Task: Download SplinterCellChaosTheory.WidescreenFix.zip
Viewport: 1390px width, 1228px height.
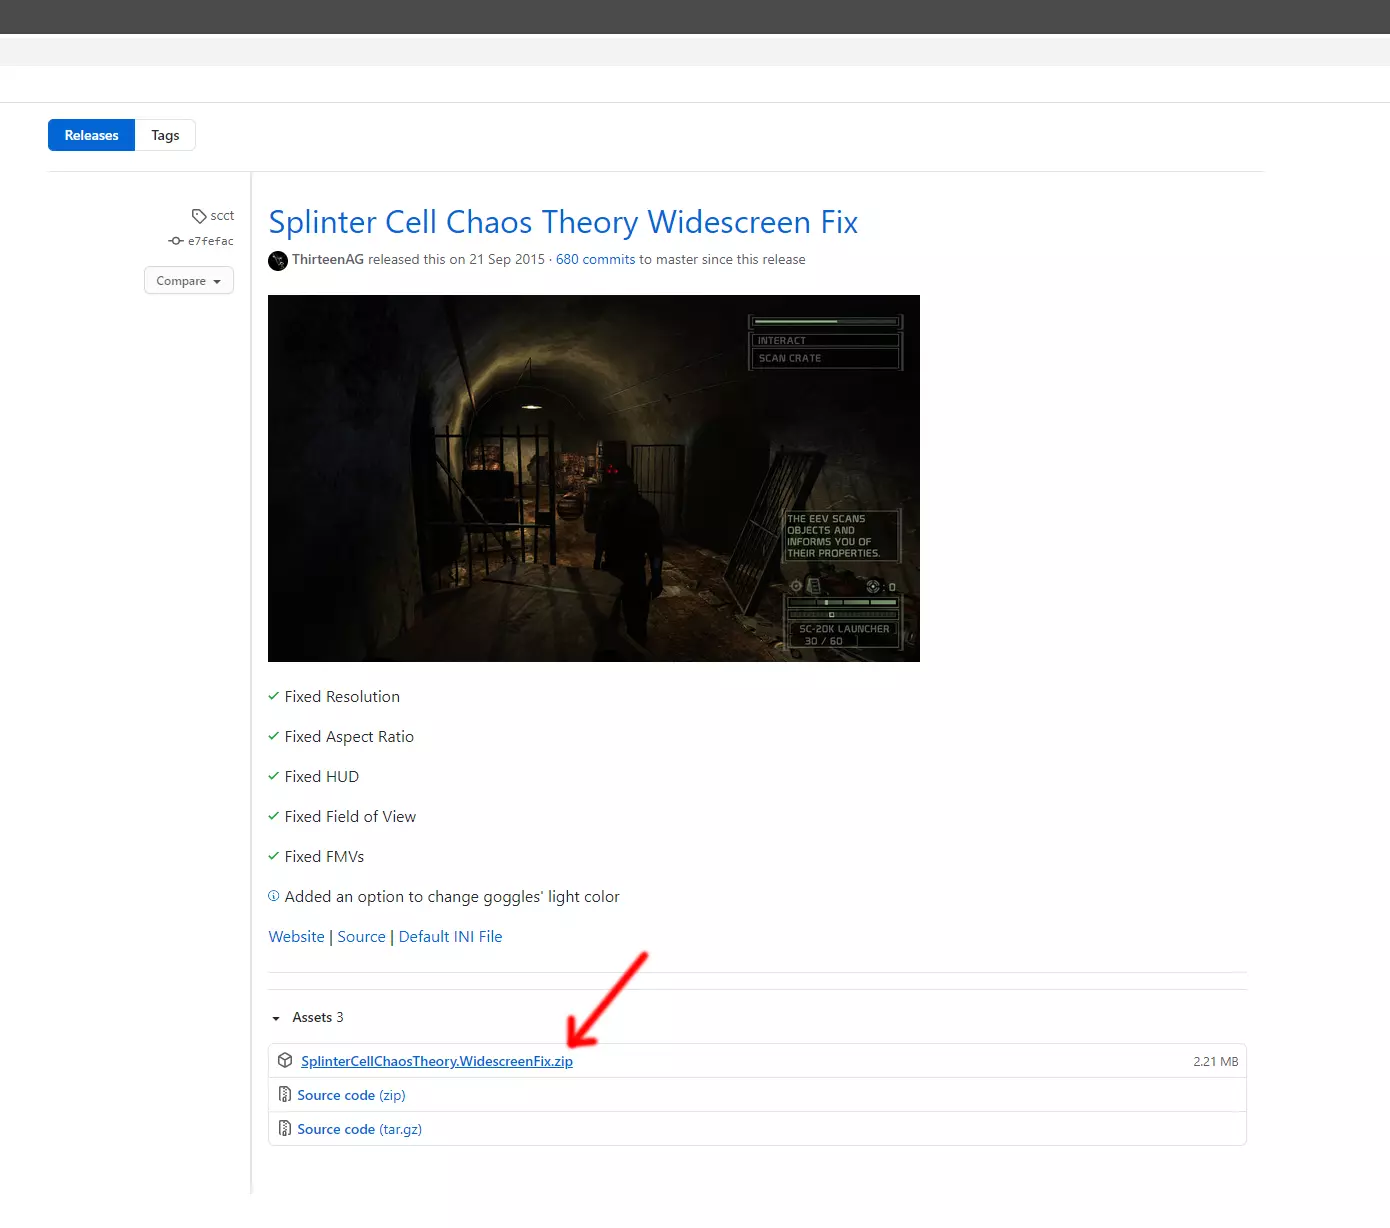Action: pyautogui.click(x=437, y=1061)
